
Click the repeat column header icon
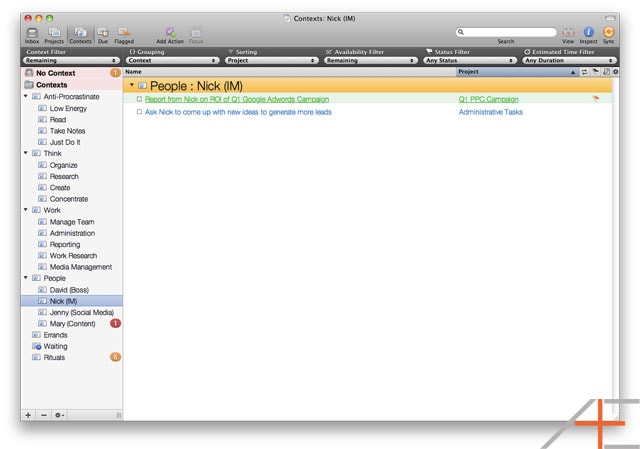(x=584, y=72)
